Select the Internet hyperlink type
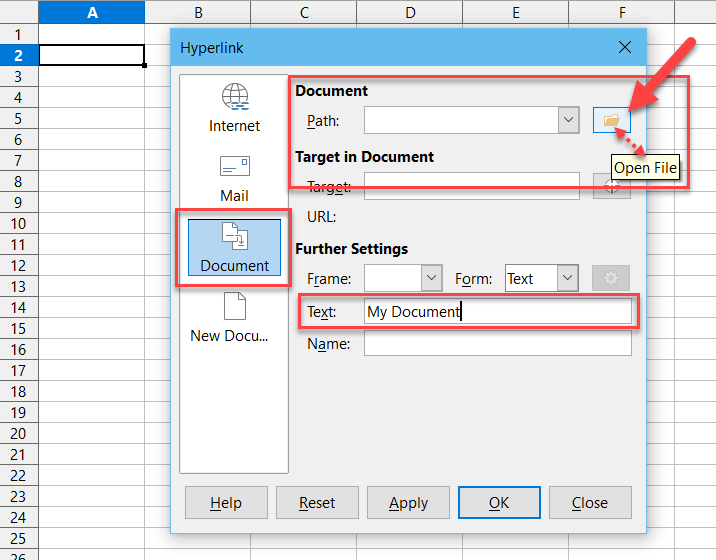Image resolution: width=716 pixels, height=560 pixels. tap(234, 109)
